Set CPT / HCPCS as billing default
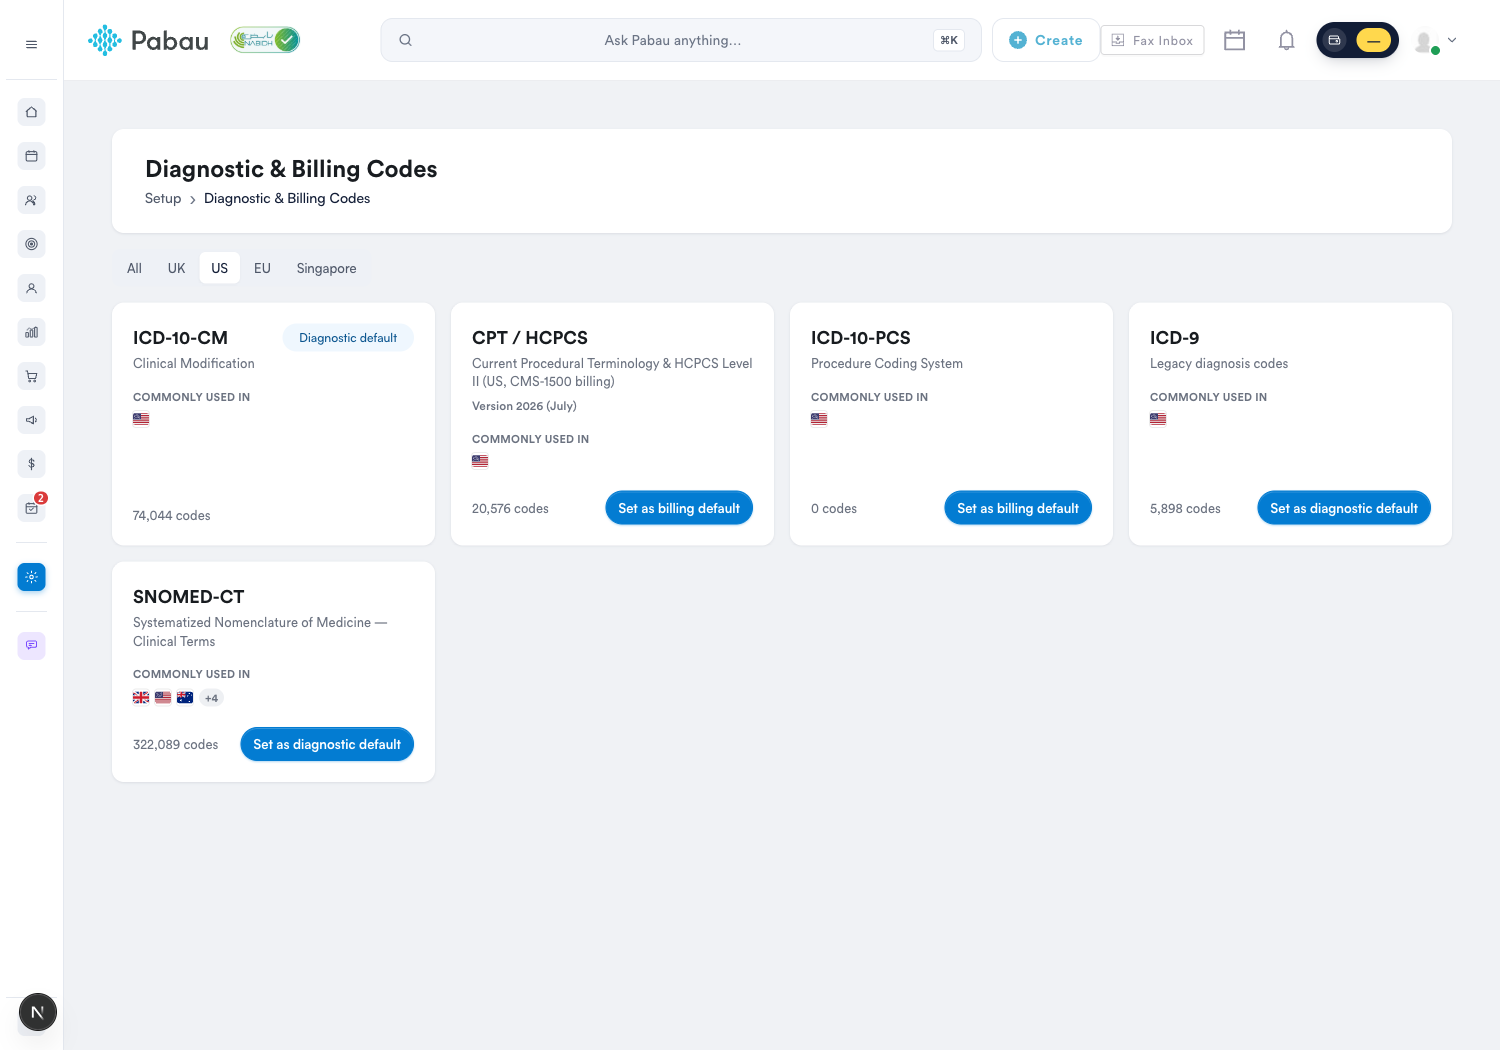1500x1050 pixels. [x=679, y=508]
